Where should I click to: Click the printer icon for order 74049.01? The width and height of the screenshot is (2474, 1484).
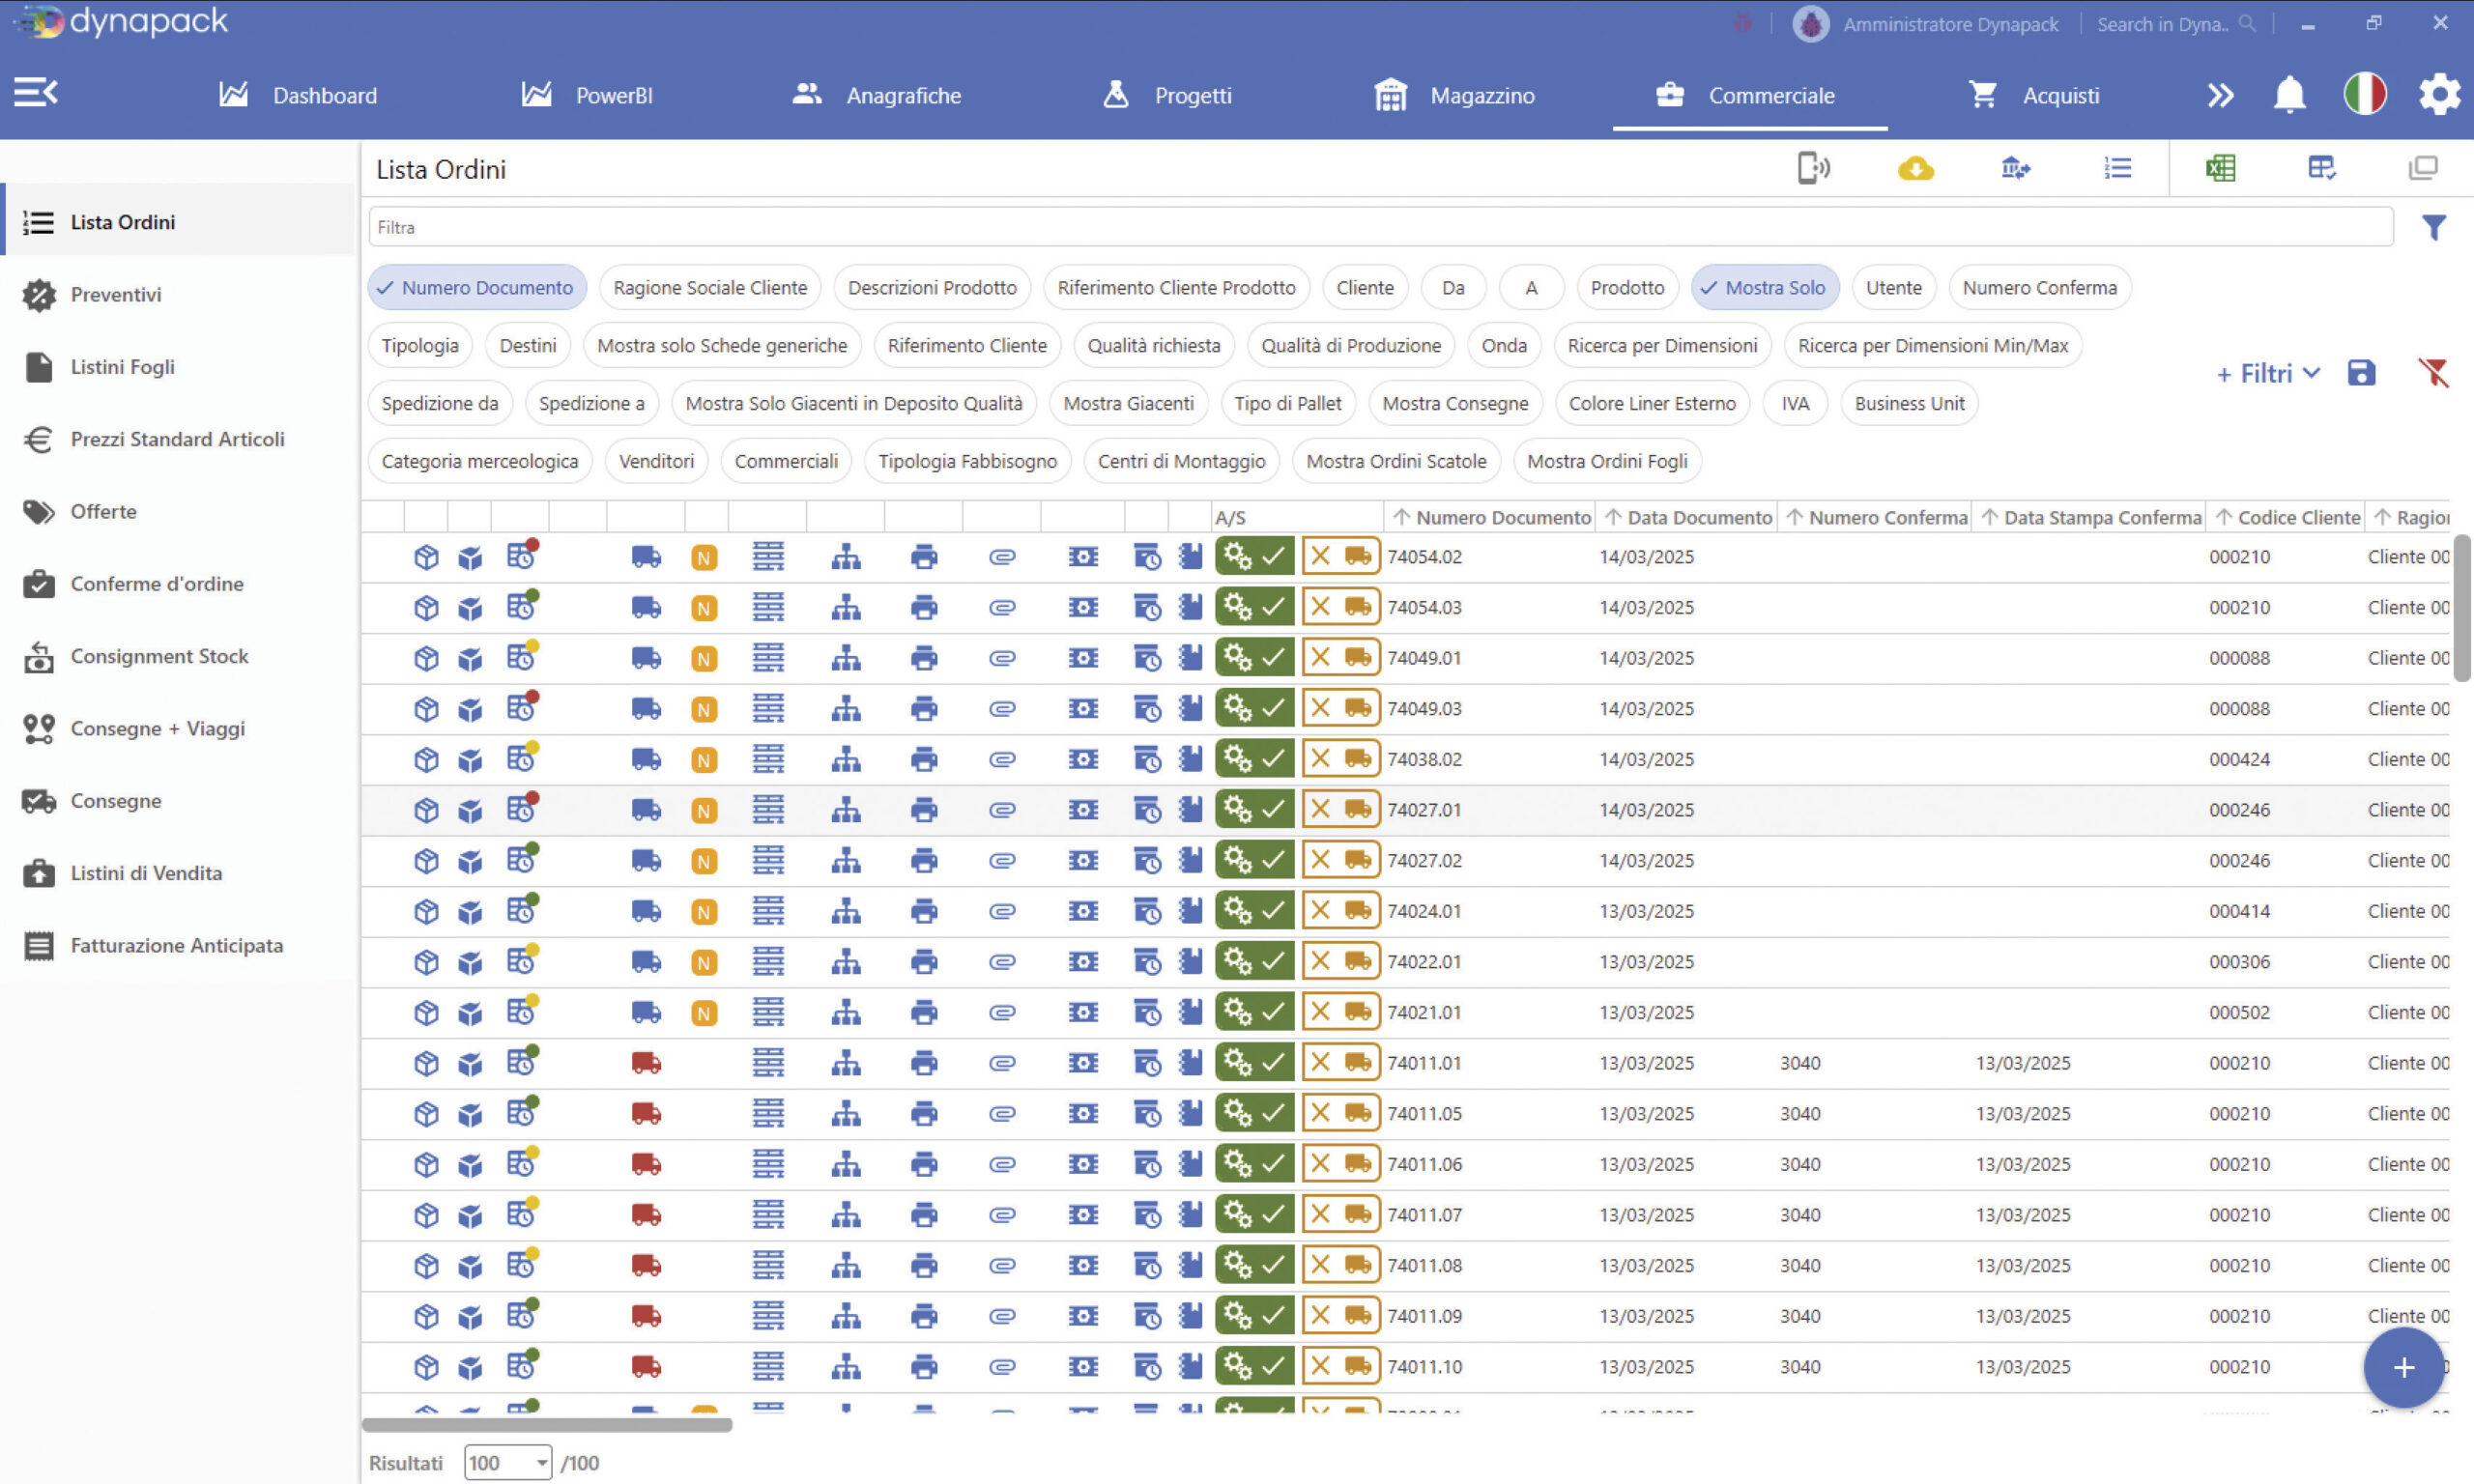click(x=924, y=658)
